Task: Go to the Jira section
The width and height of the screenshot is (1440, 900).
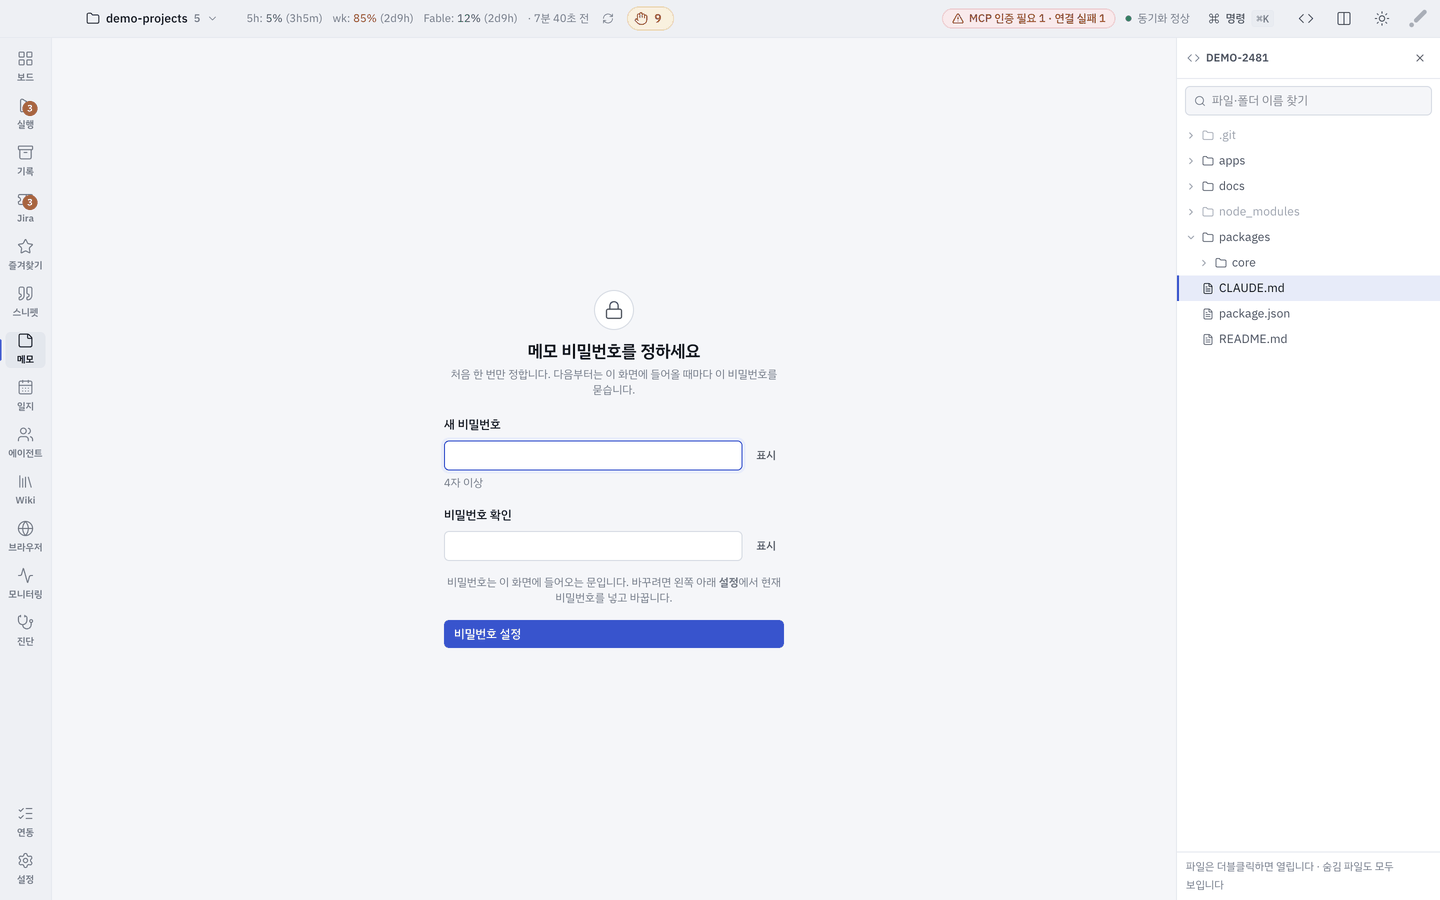Action: [25, 207]
